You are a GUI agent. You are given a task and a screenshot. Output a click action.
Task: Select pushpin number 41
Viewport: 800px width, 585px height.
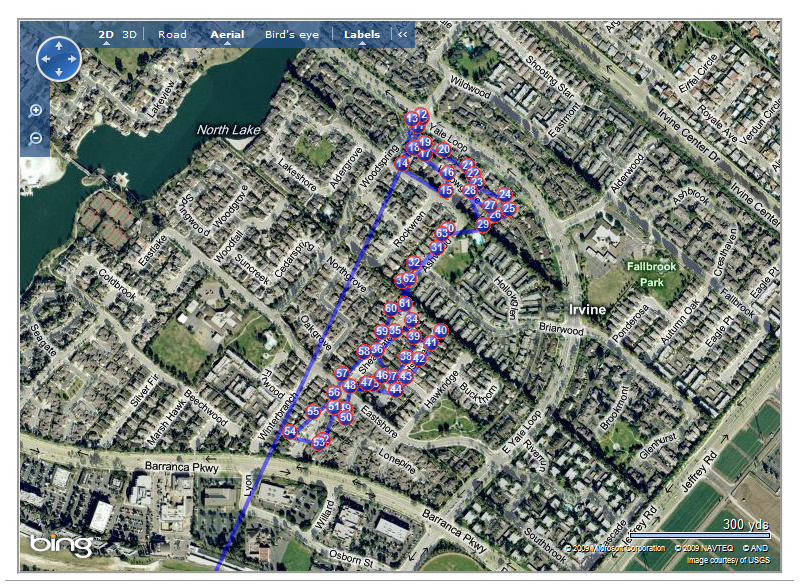pos(431,343)
